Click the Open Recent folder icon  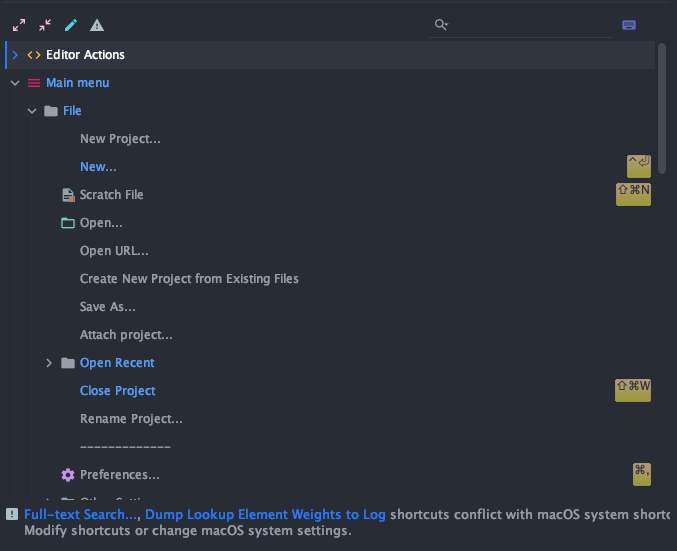click(x=68, y=363)
